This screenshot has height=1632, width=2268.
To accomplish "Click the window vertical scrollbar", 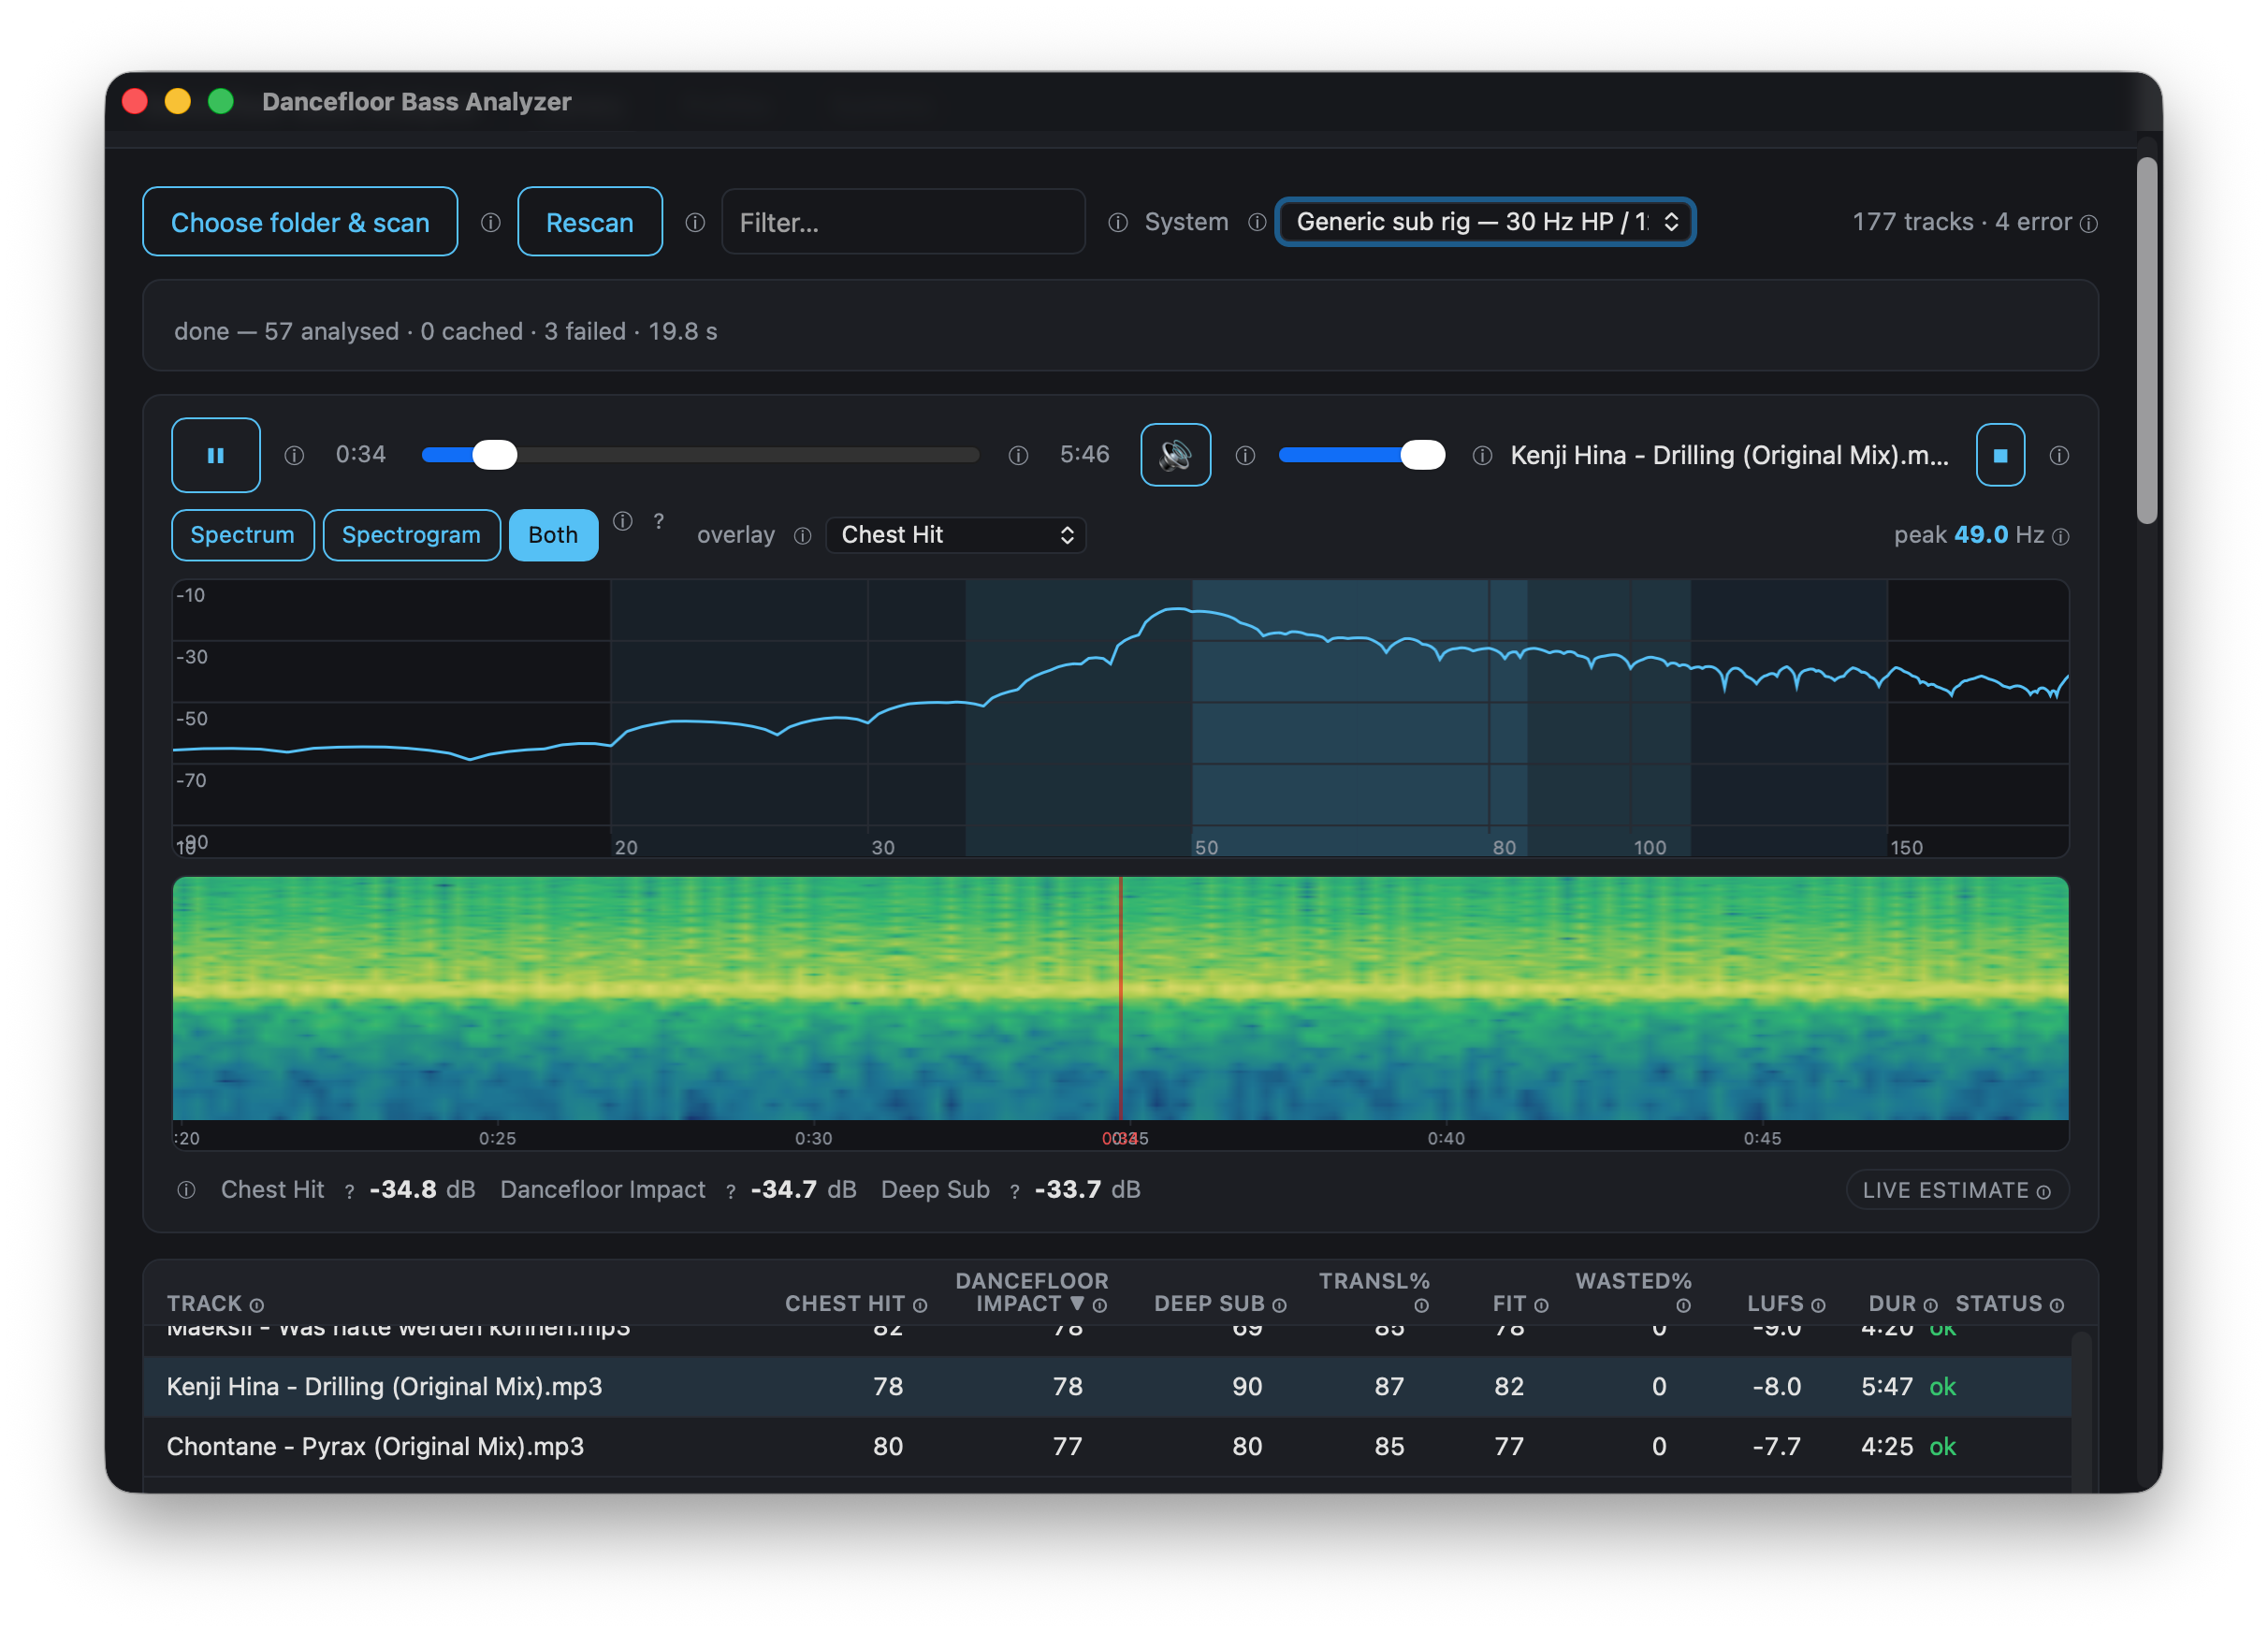I will click(2147, 340).
